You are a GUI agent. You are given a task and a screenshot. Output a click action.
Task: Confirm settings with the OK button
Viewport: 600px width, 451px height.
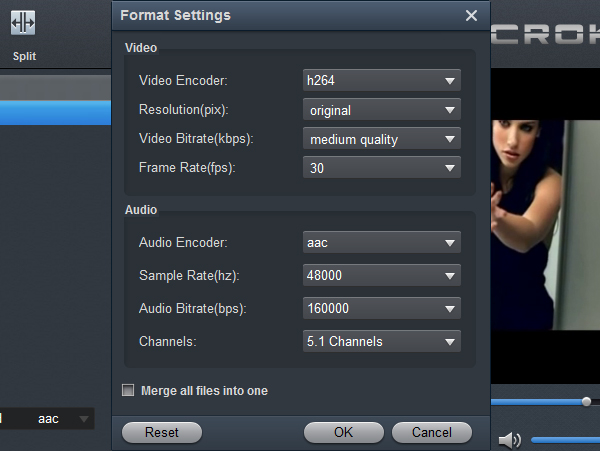point(343,433)
